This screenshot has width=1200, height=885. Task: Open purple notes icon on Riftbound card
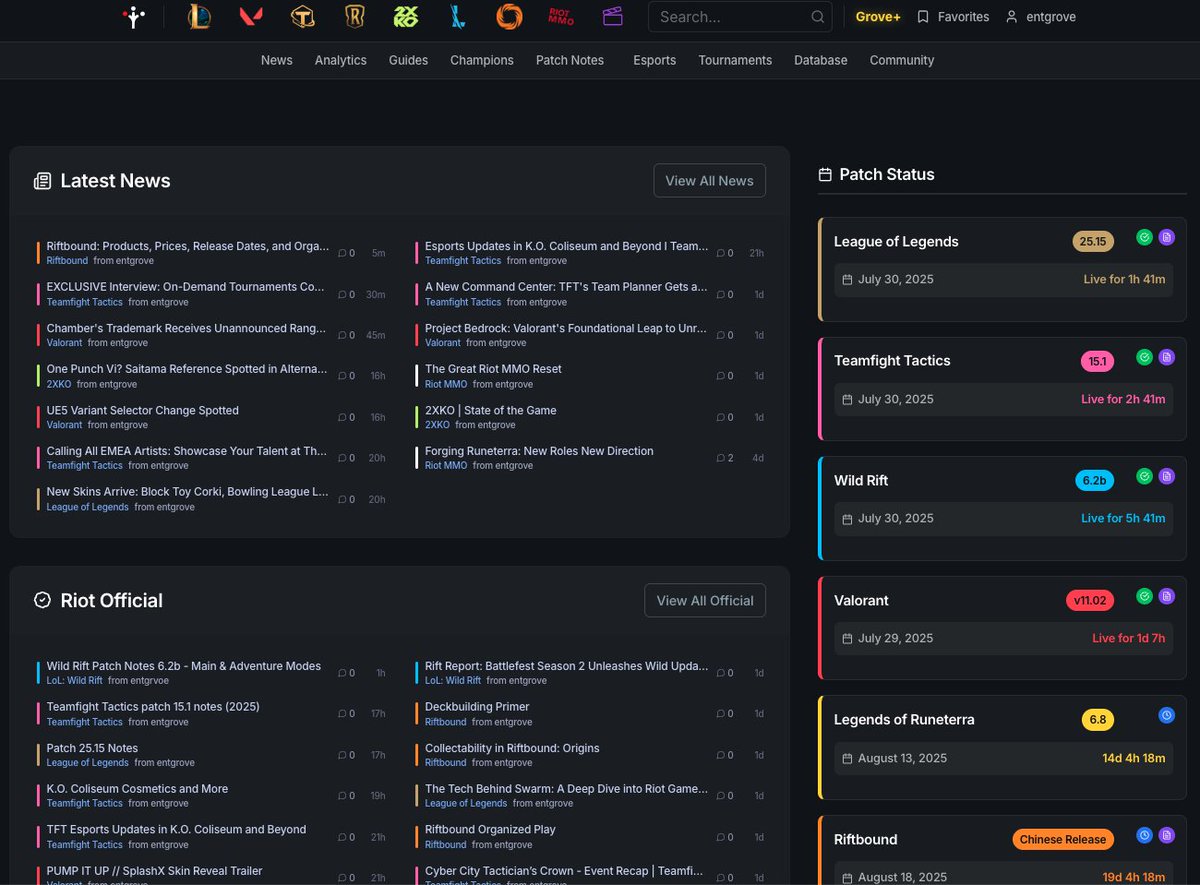click(x=1167, y=836)
